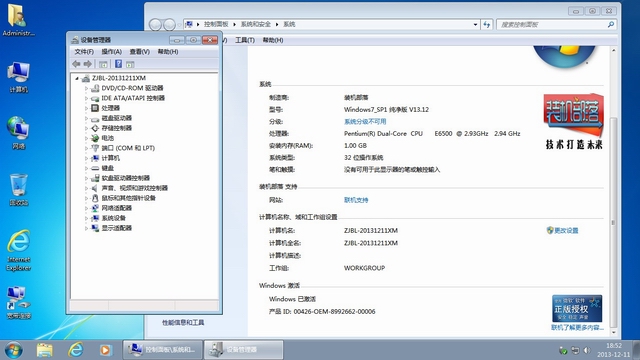640x360 pixels.
Task: Open the Device Manager properties toolbar icon
Action: (103, 64)
